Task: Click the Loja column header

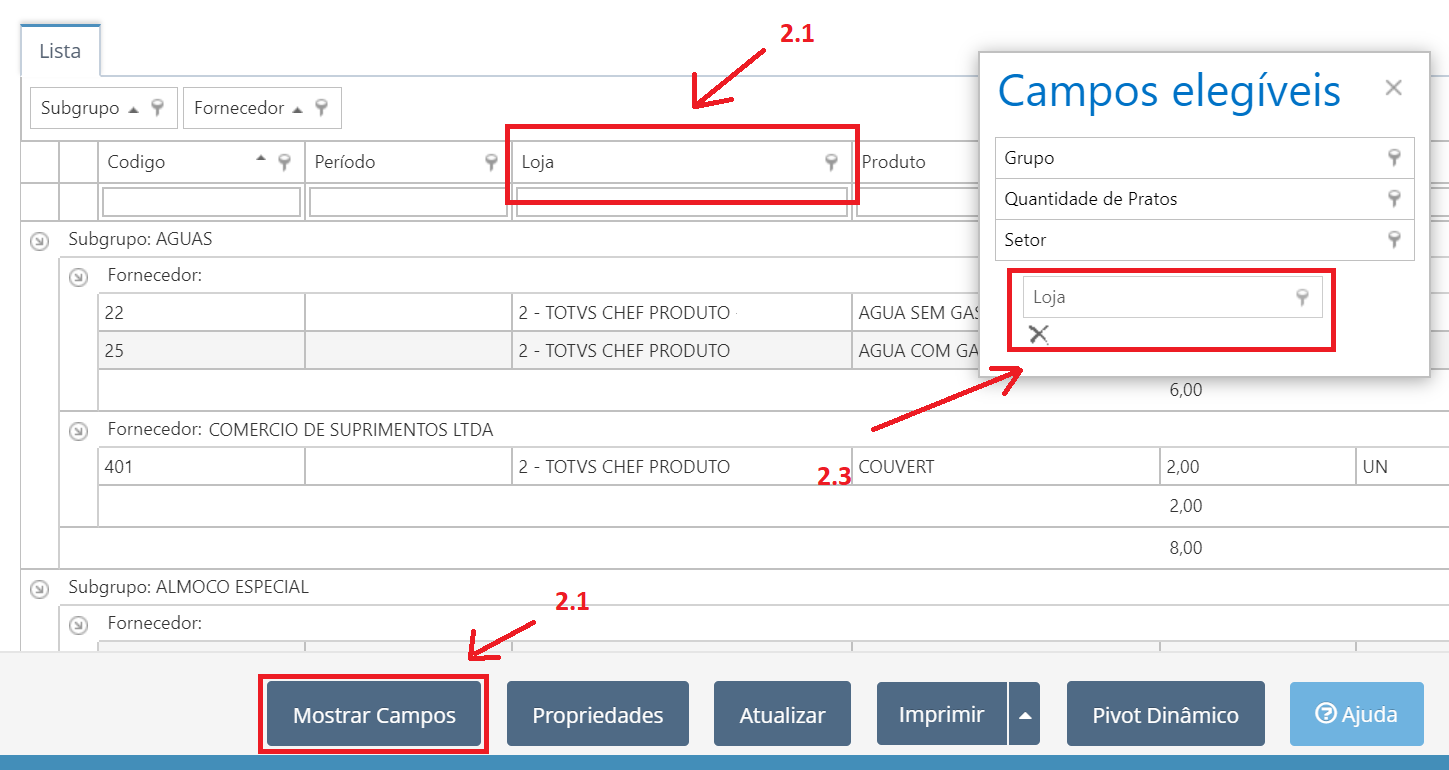Action: pos(682,162)
